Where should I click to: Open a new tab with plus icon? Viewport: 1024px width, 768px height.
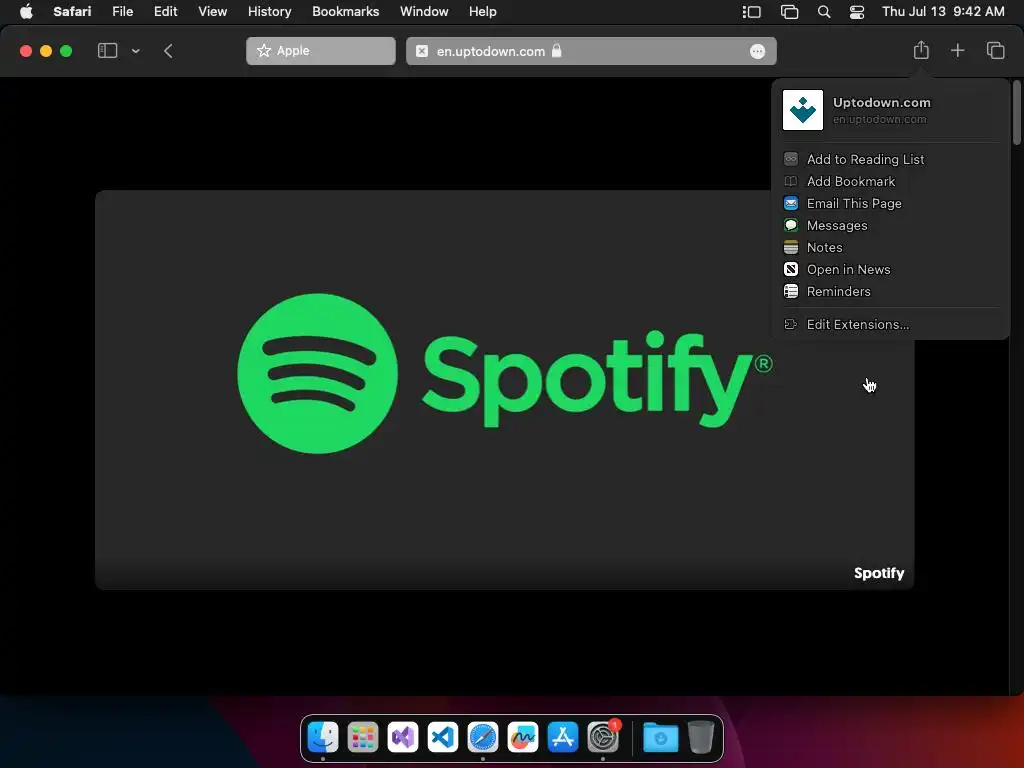957,50
